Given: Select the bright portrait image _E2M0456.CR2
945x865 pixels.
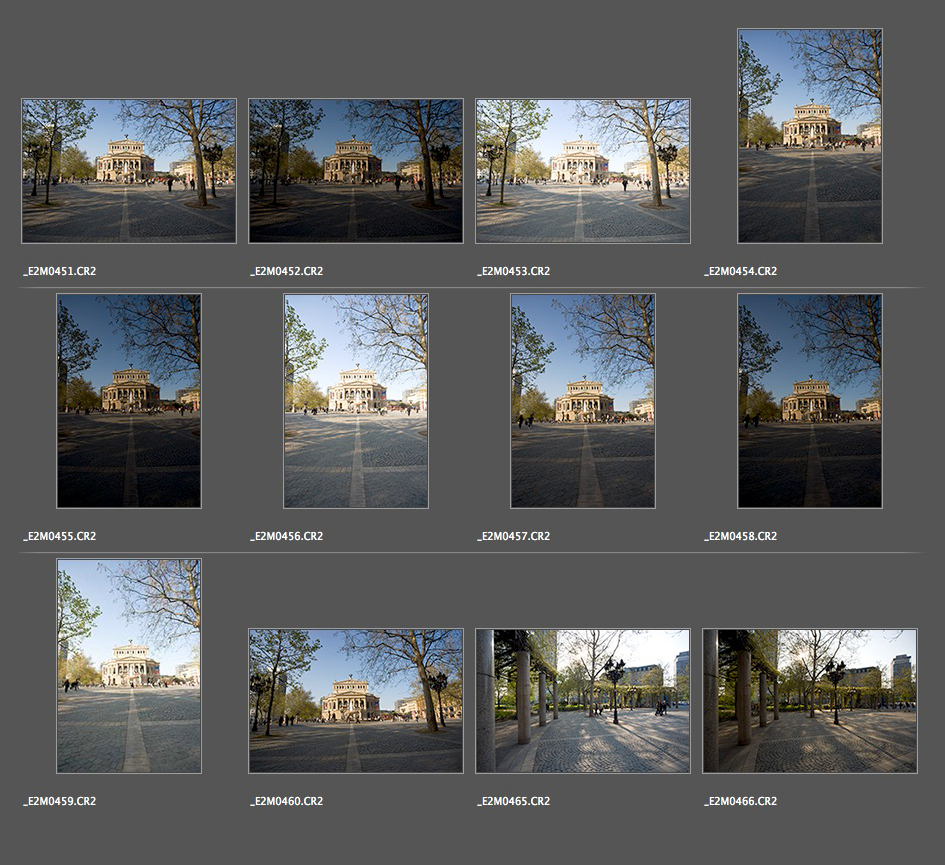Looking at the screenshot, I should 356,401.
